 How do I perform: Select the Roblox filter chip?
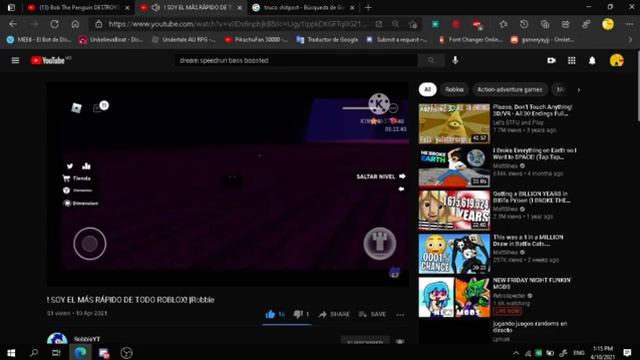[x=454, y=89]
